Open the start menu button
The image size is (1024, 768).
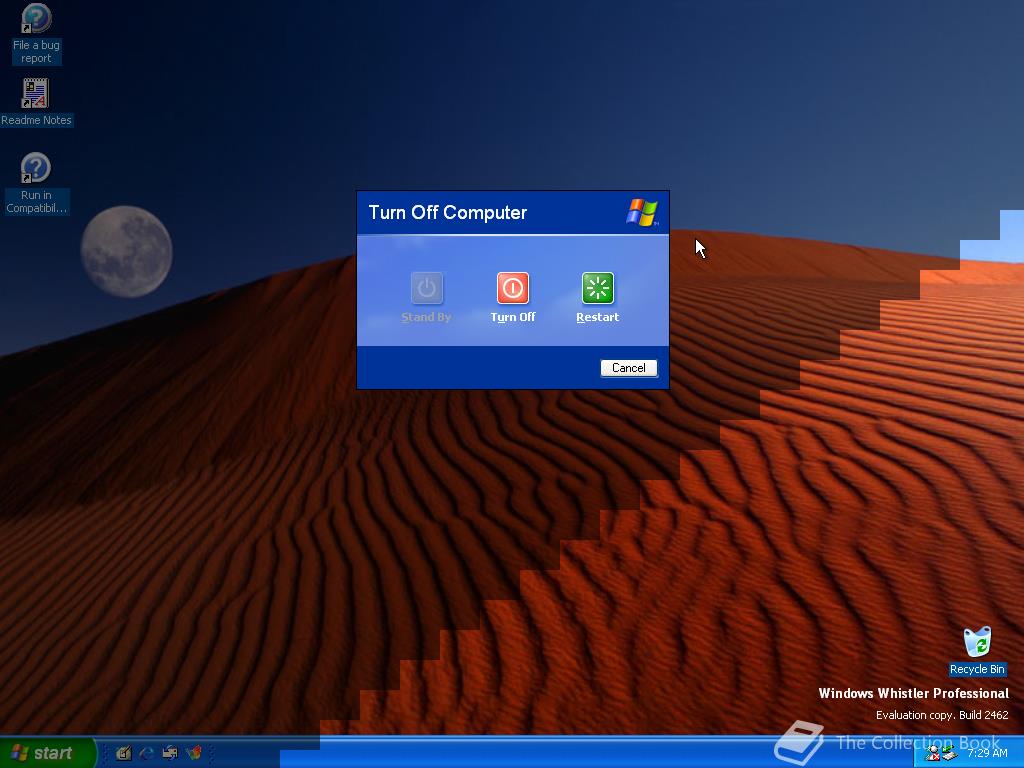[x=47, y=753]
